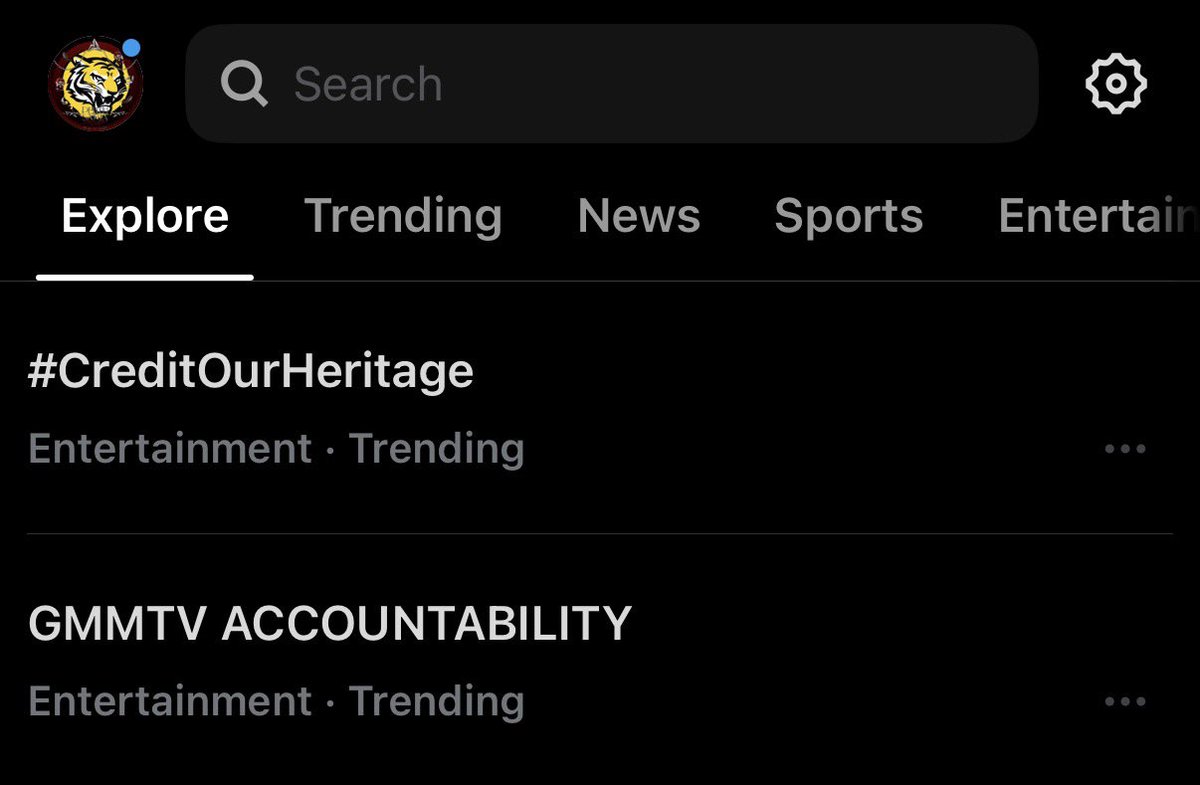This screenshot has height=785, width=1200.
Task: Switch to the Trending tab
Action: (x=403, y=216)
